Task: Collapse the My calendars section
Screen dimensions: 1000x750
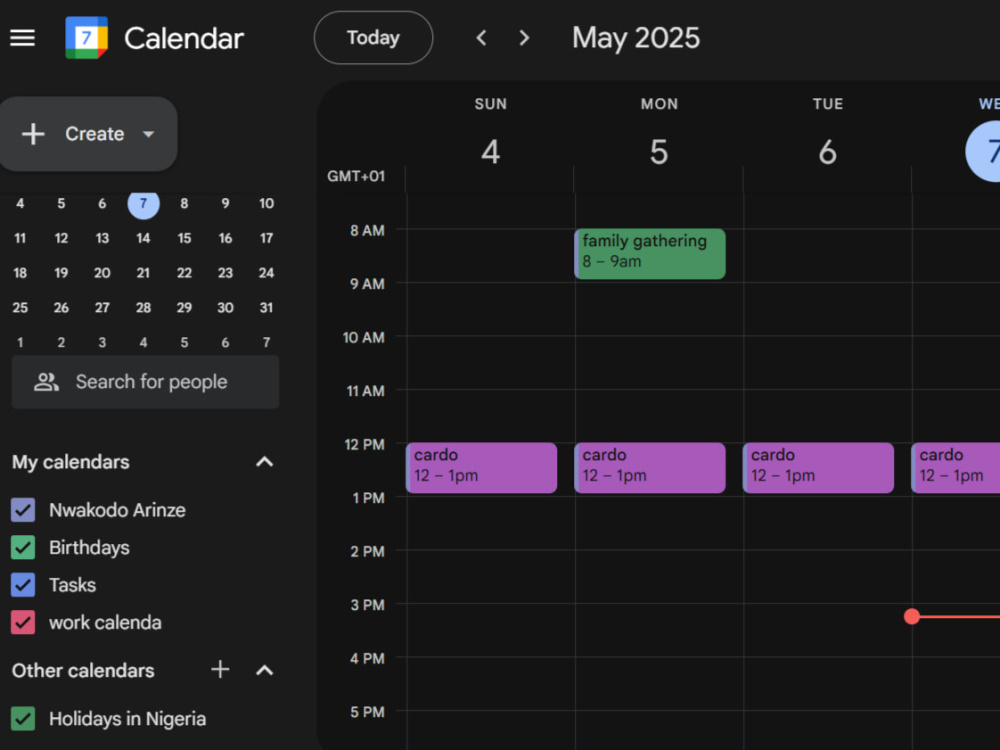Action: (x=265, y=462)
